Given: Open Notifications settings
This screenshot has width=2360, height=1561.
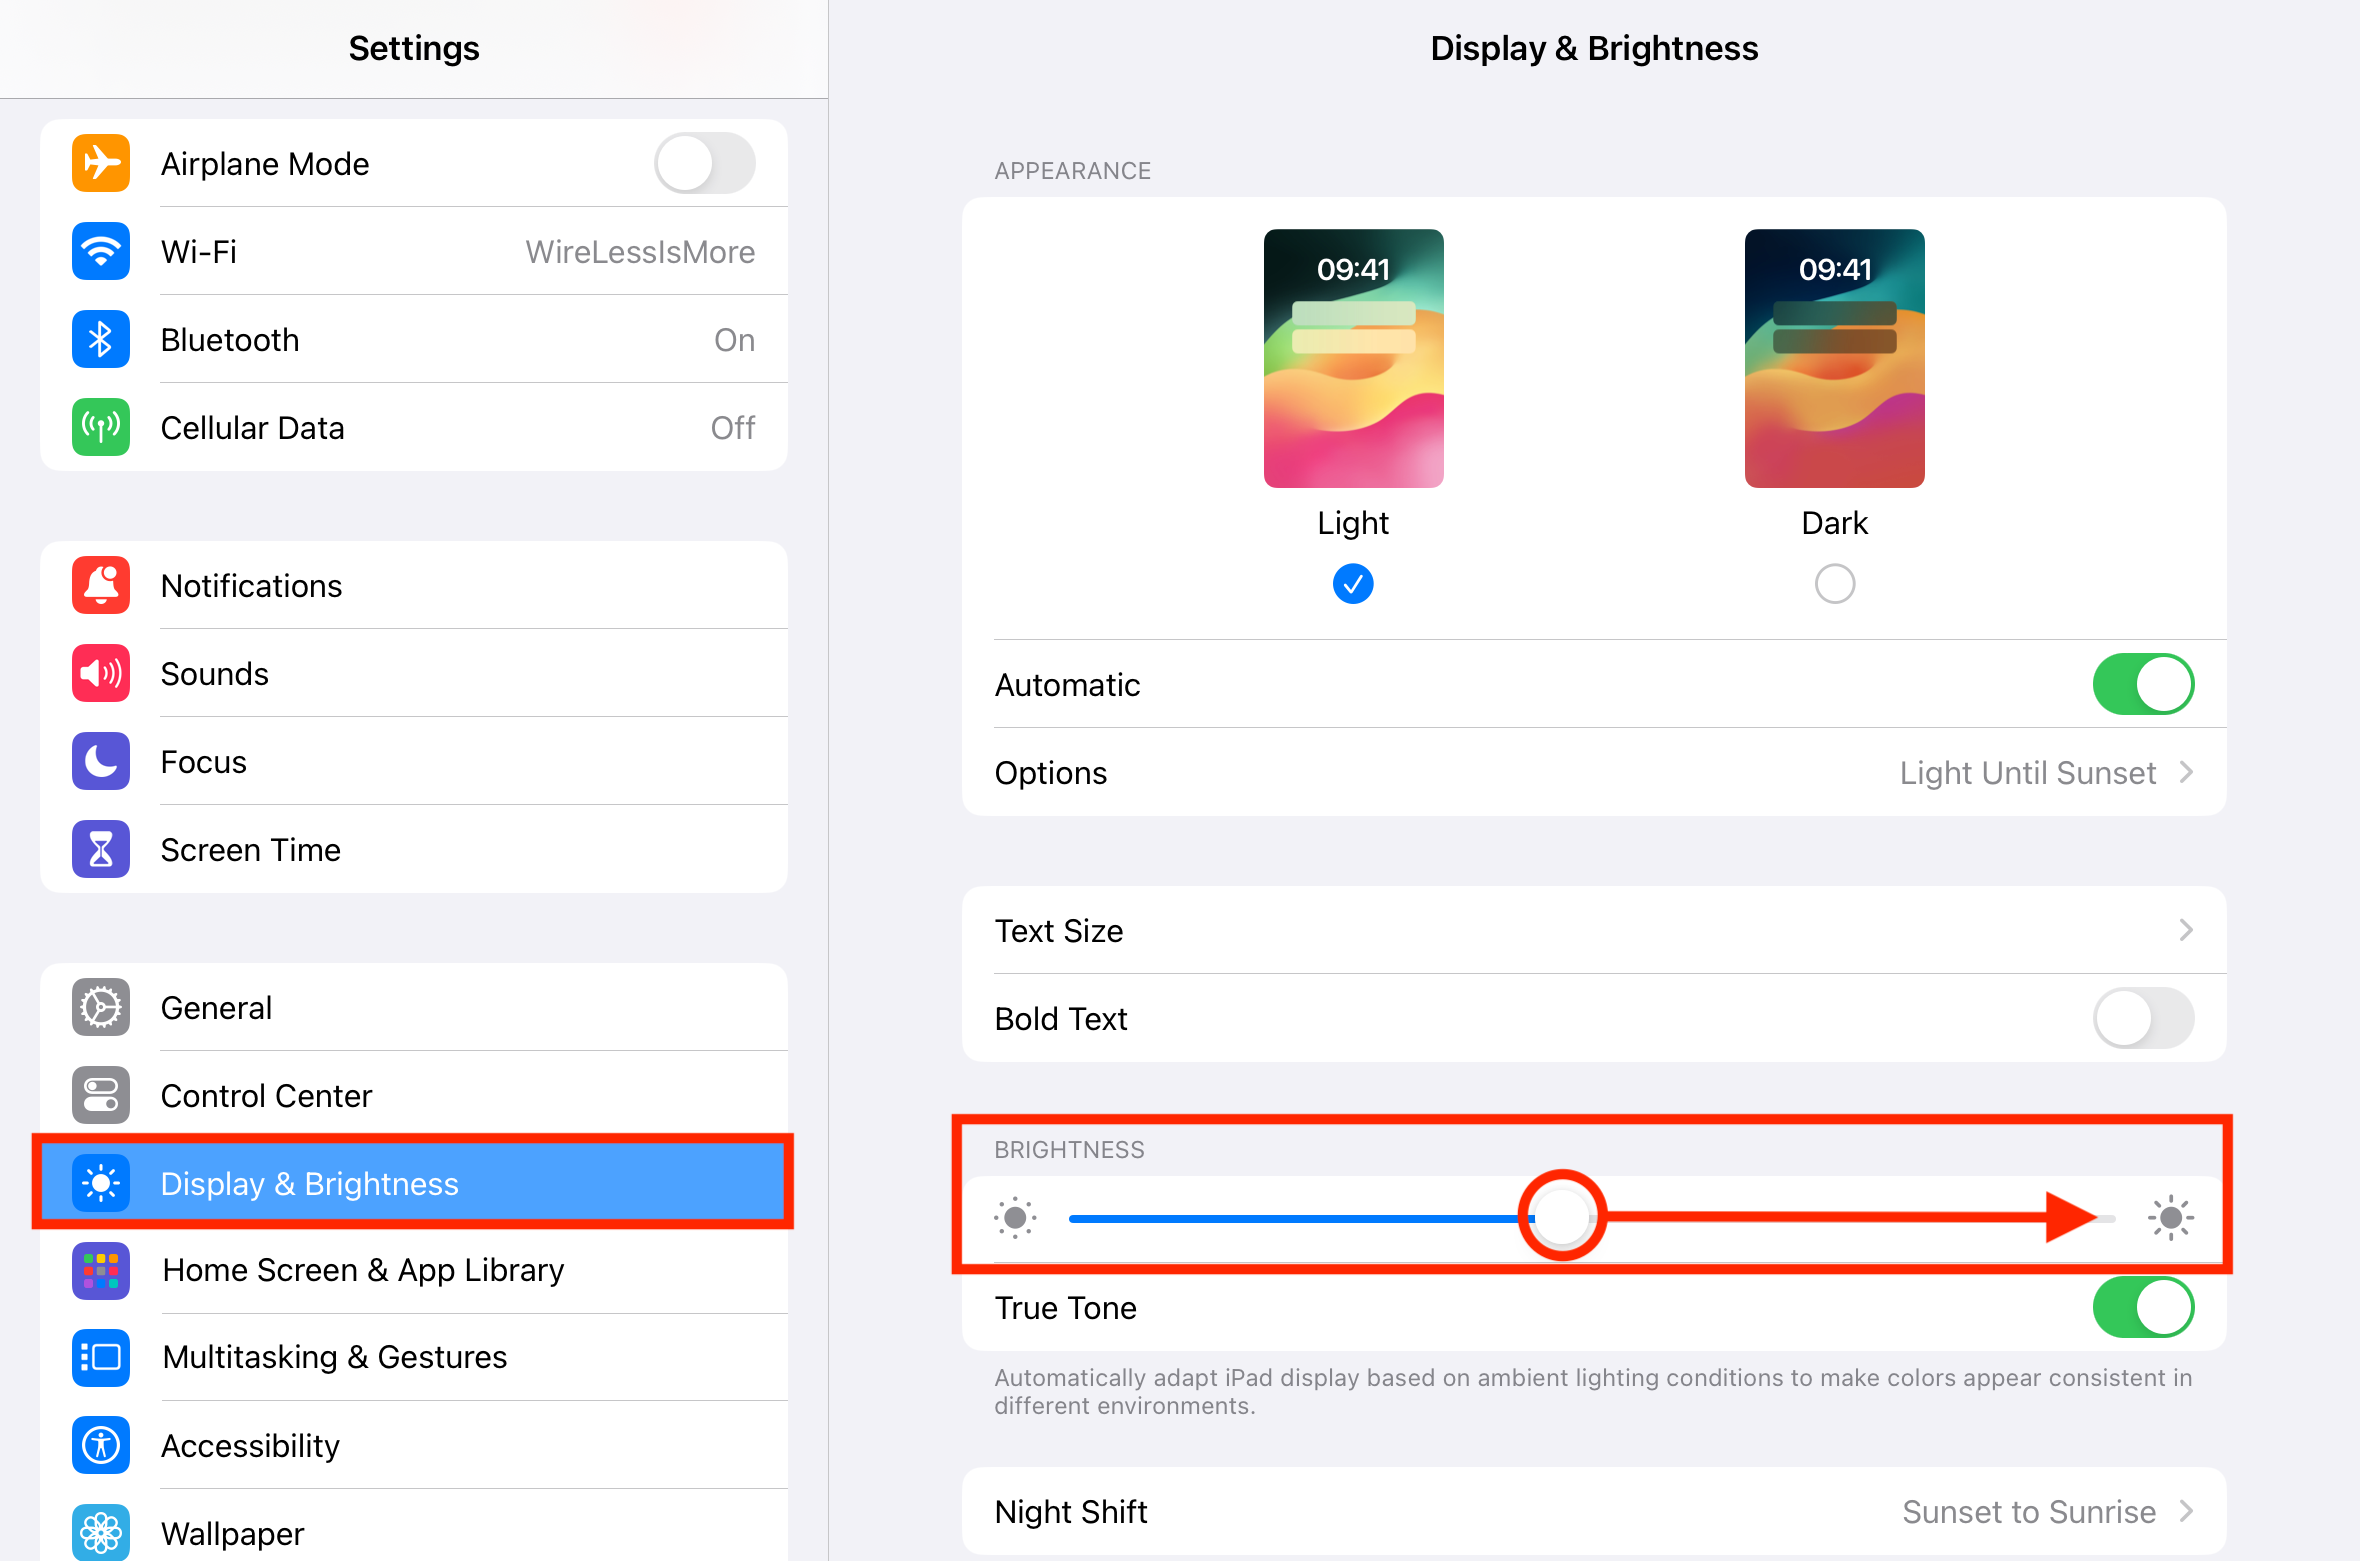Looking at the screenshot, I should [x=414, y=585].
